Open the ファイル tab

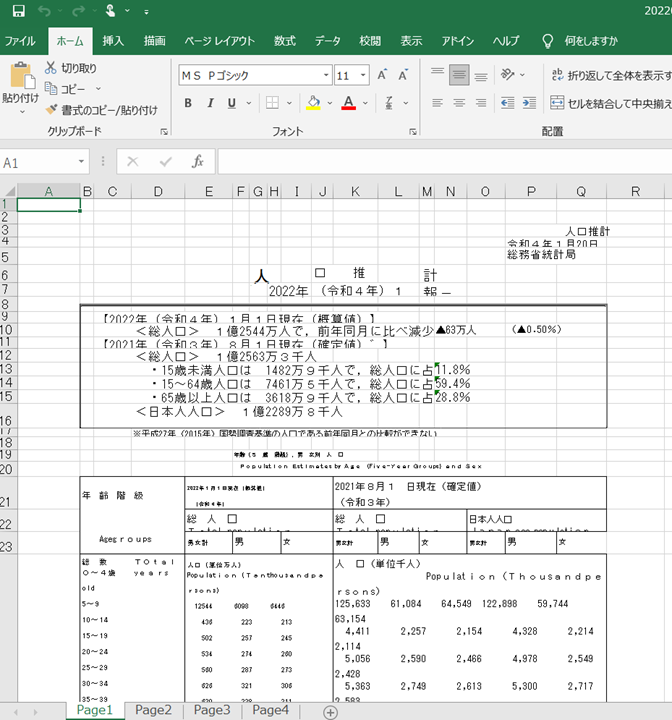pos(20,41)
